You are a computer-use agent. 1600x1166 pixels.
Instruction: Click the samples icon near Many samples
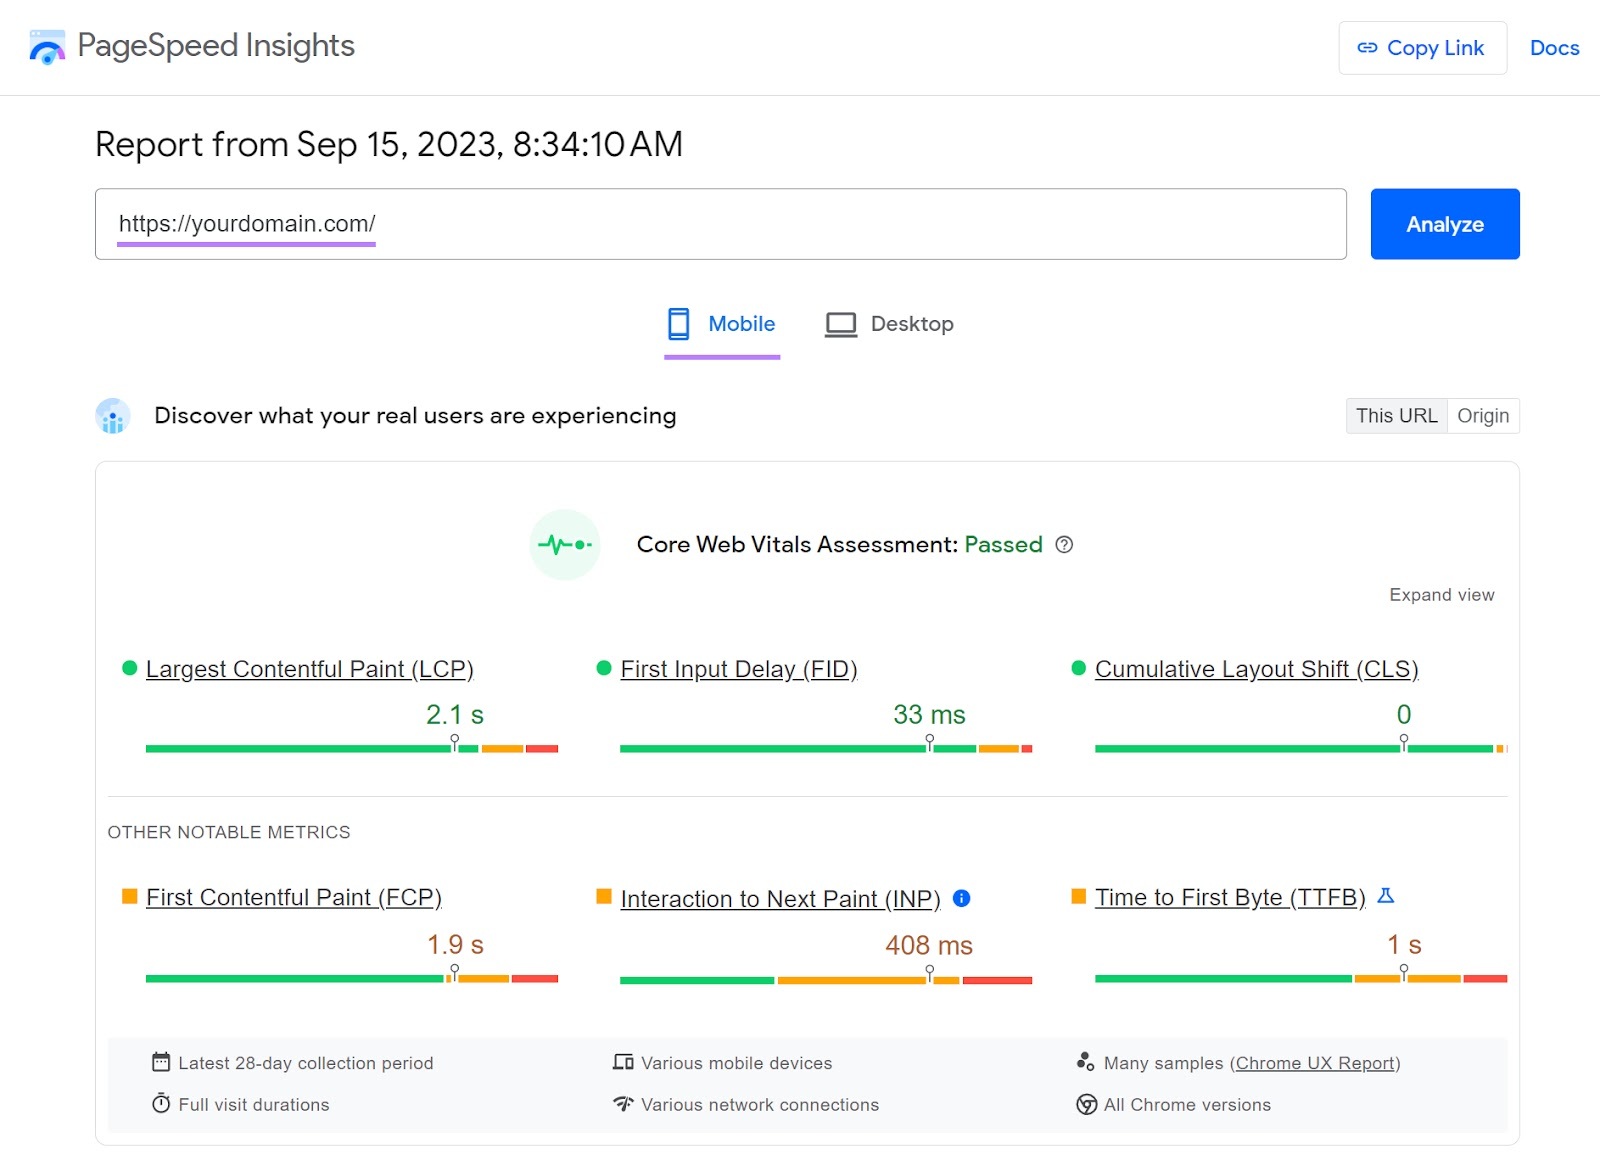pyautogui.click(x=1086, y=1062)
